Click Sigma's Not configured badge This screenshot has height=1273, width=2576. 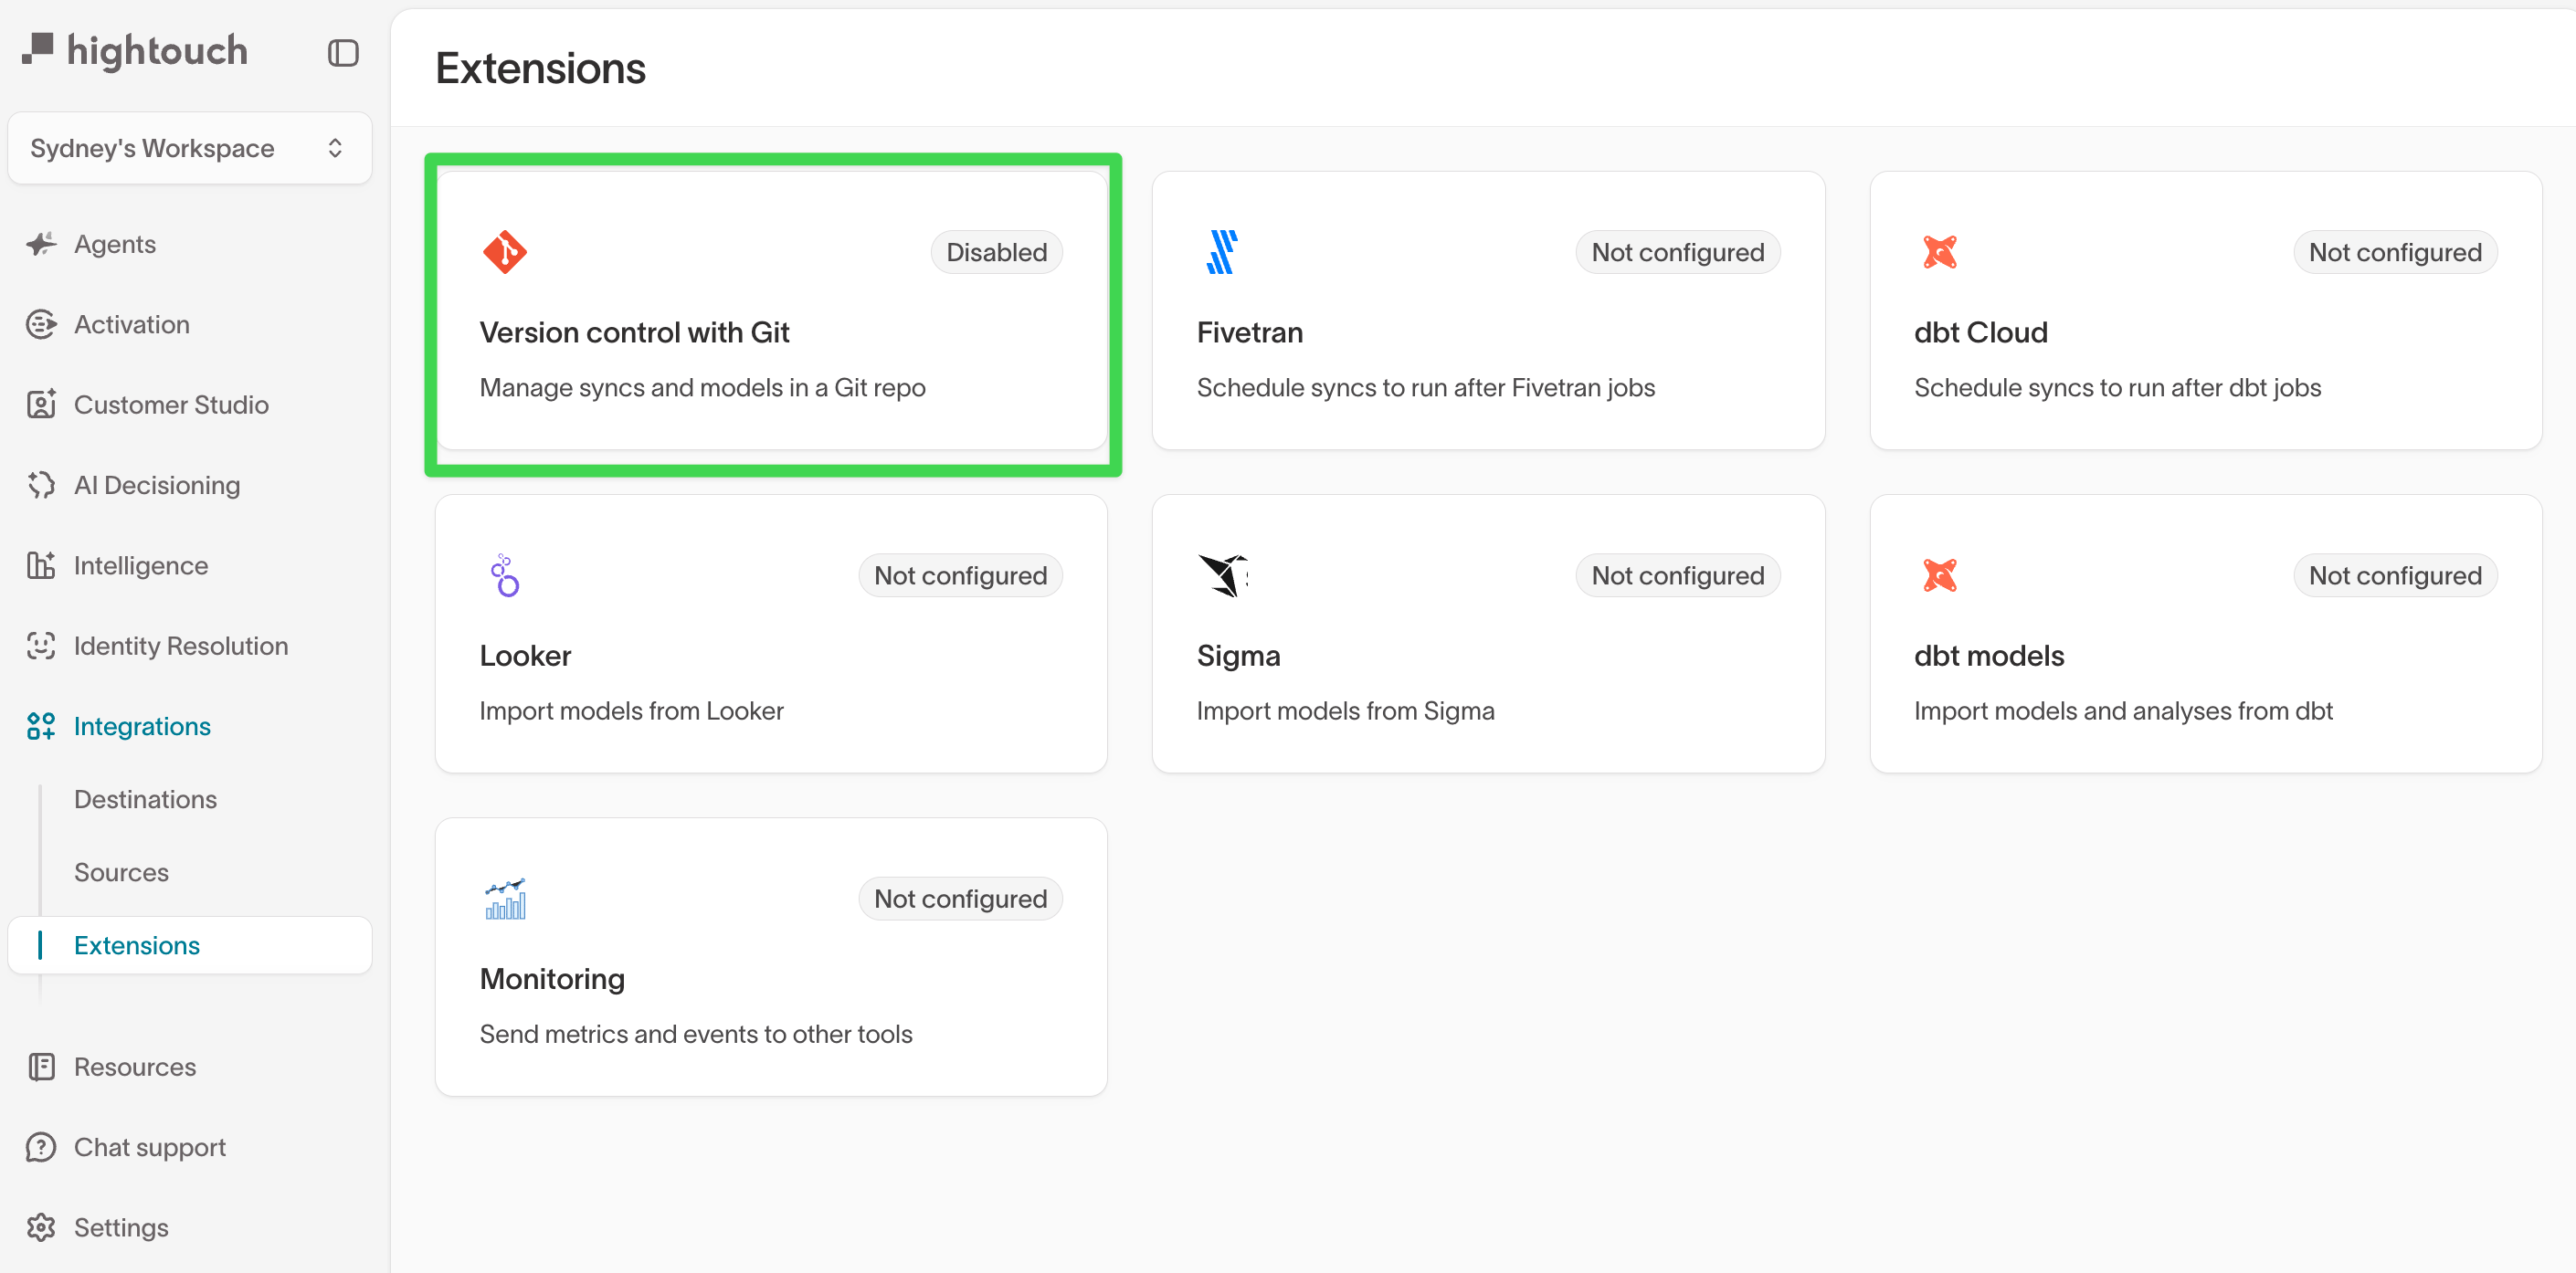pyautogui.click(x=1677, y=575)
